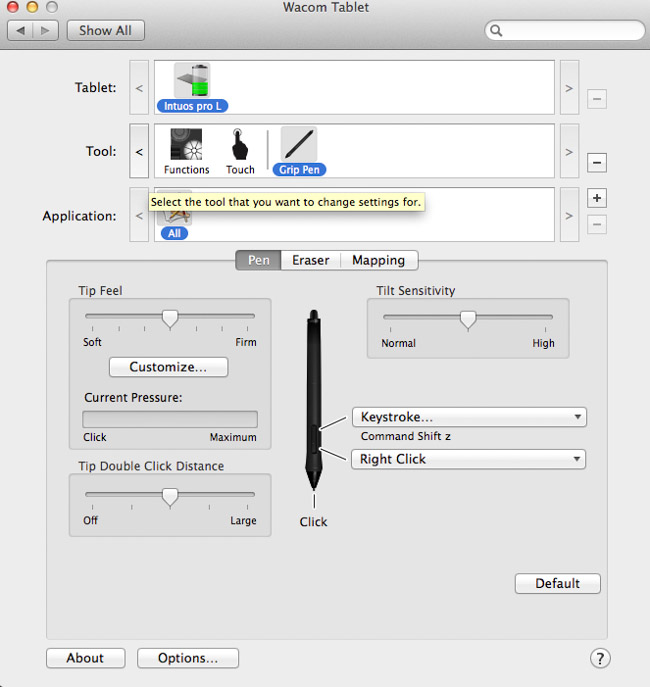
Task: Open the About dialog
Action: coord(85,658)
